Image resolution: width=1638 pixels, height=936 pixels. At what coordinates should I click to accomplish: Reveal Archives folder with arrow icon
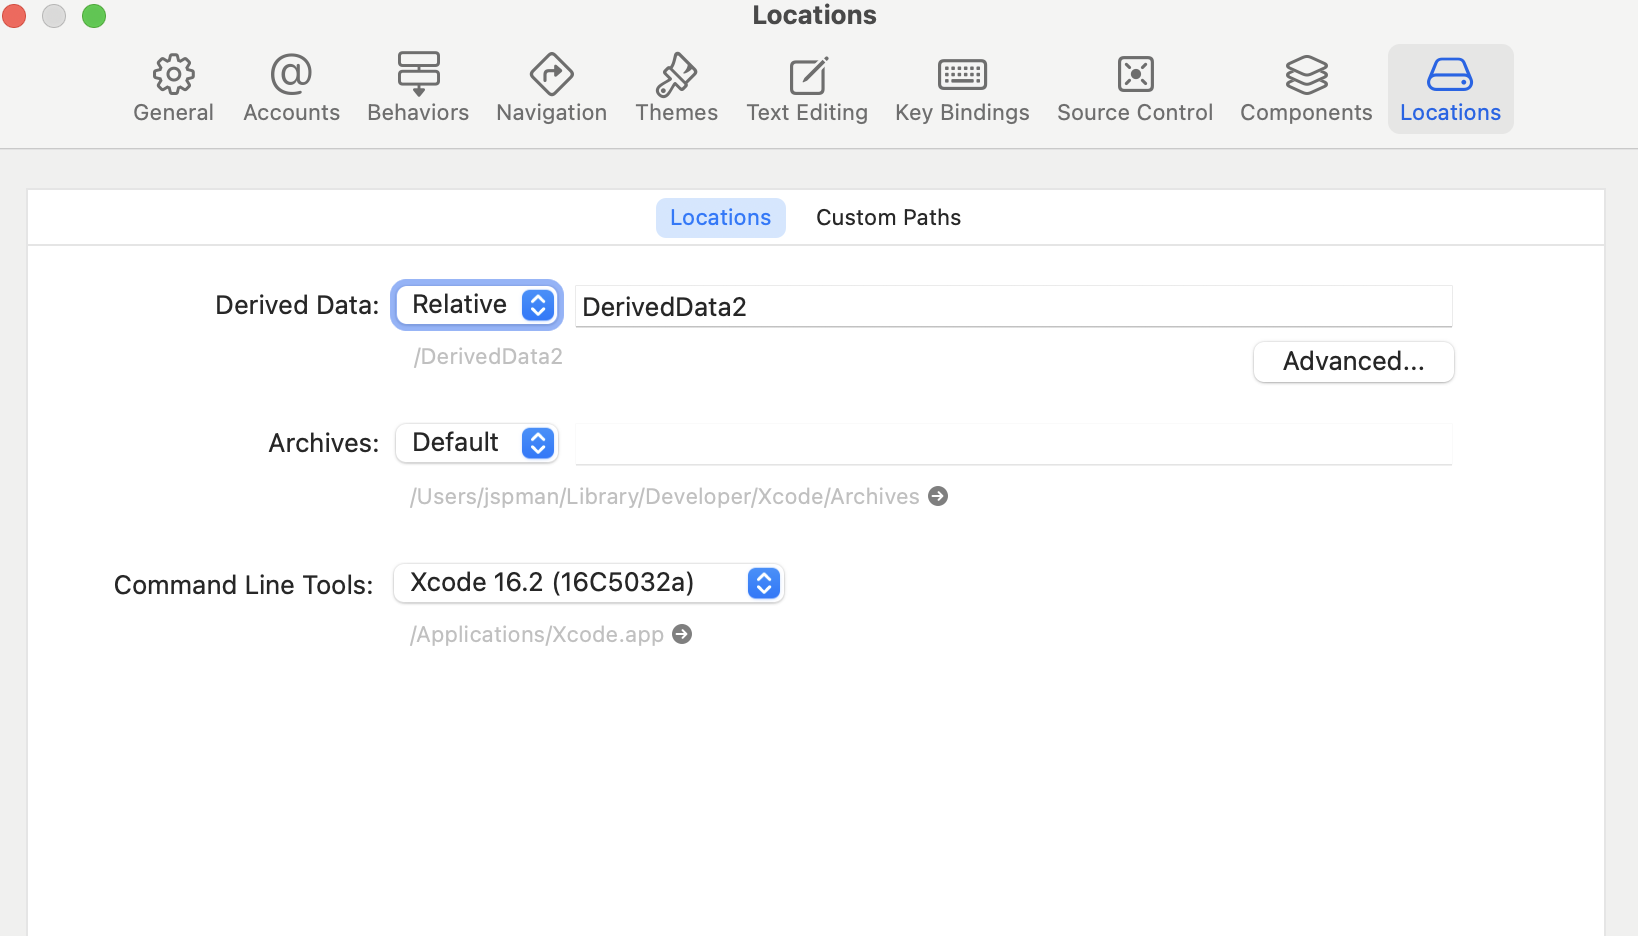[x=938, y=496]
